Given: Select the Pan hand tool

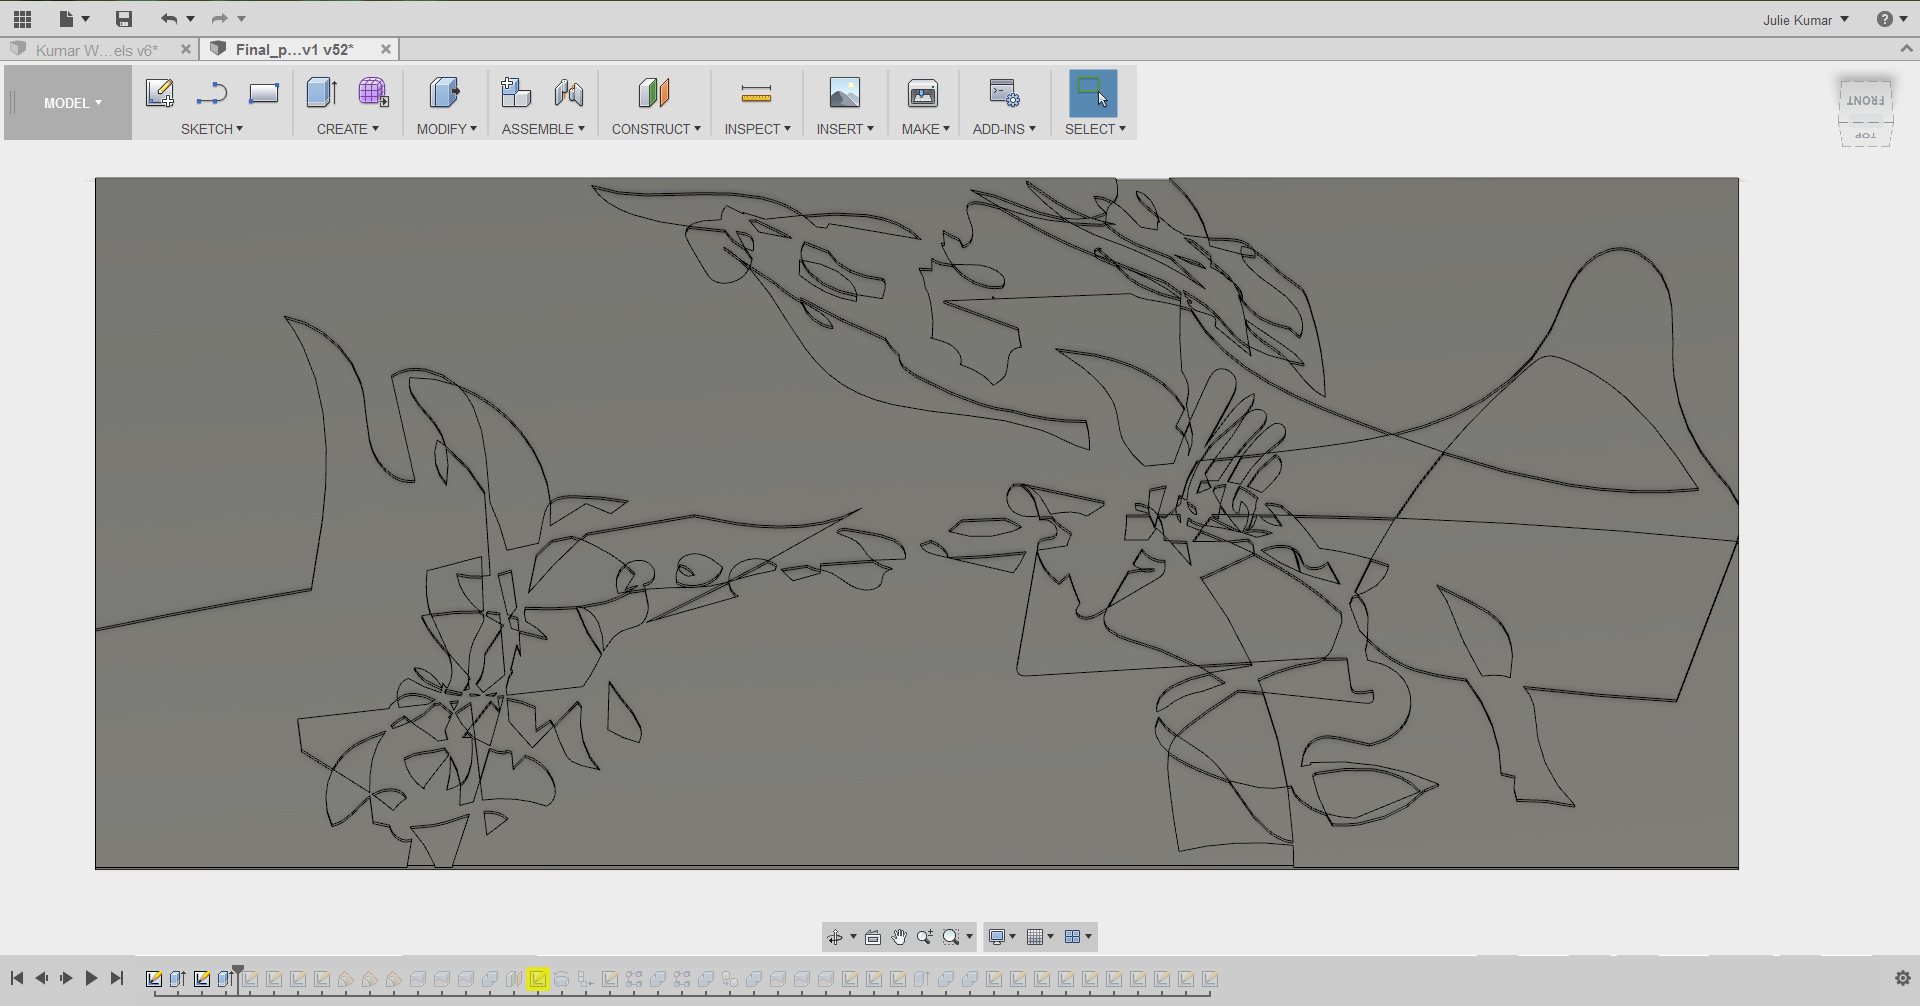Looking at the screenshot, I should pos(899,937).
